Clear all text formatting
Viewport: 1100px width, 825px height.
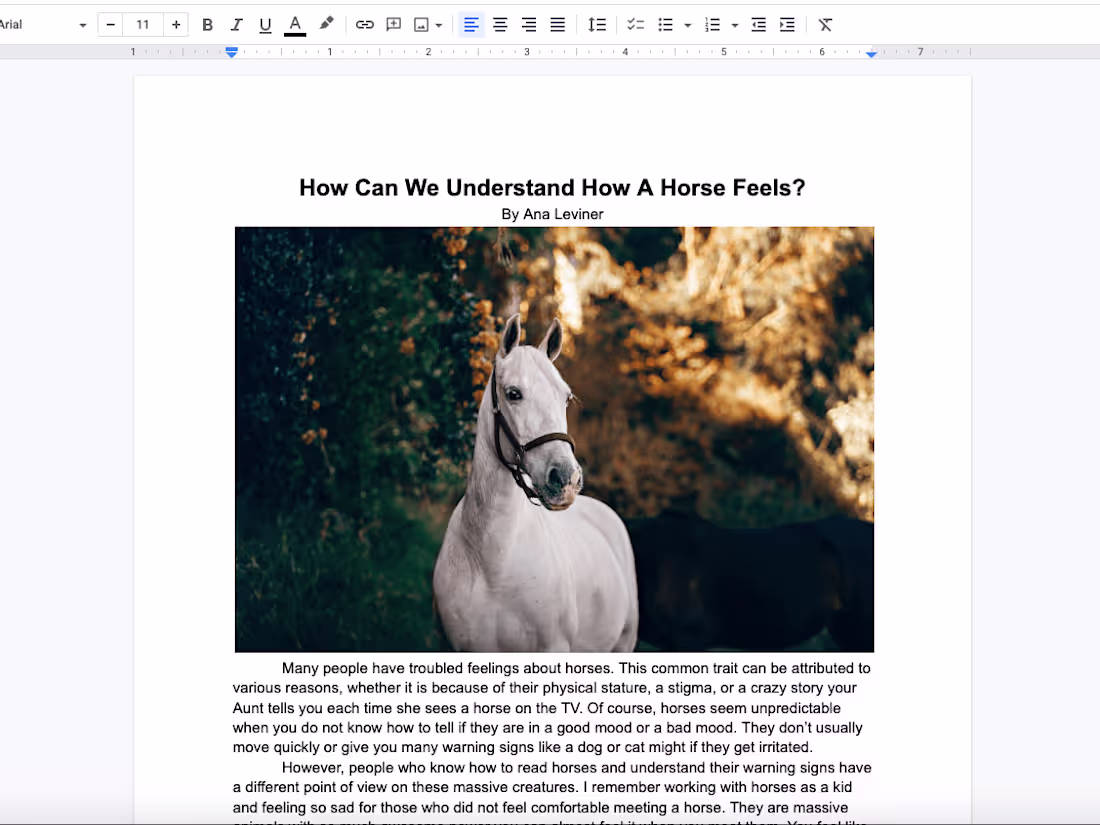825,24
